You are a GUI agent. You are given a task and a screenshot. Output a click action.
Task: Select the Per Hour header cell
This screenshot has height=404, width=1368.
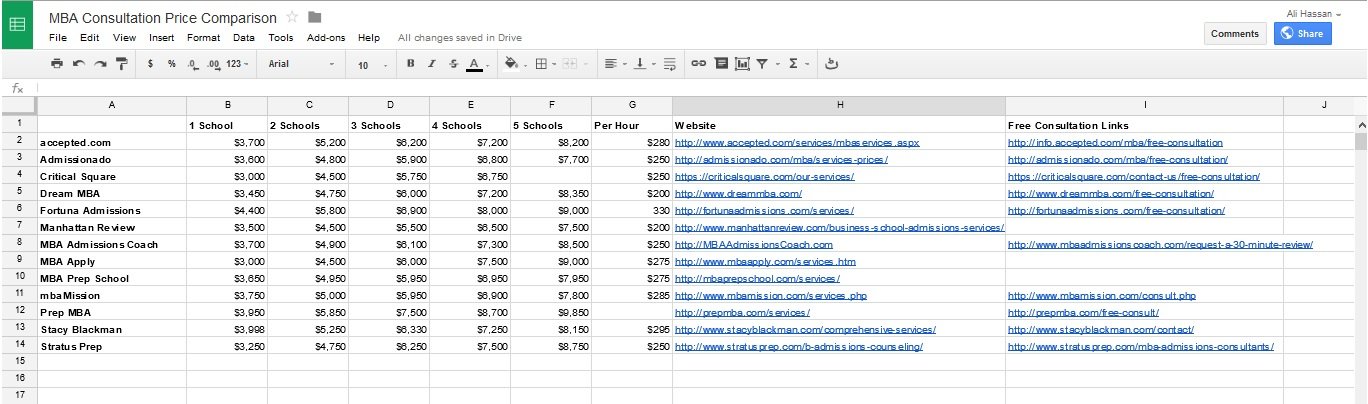632,125
